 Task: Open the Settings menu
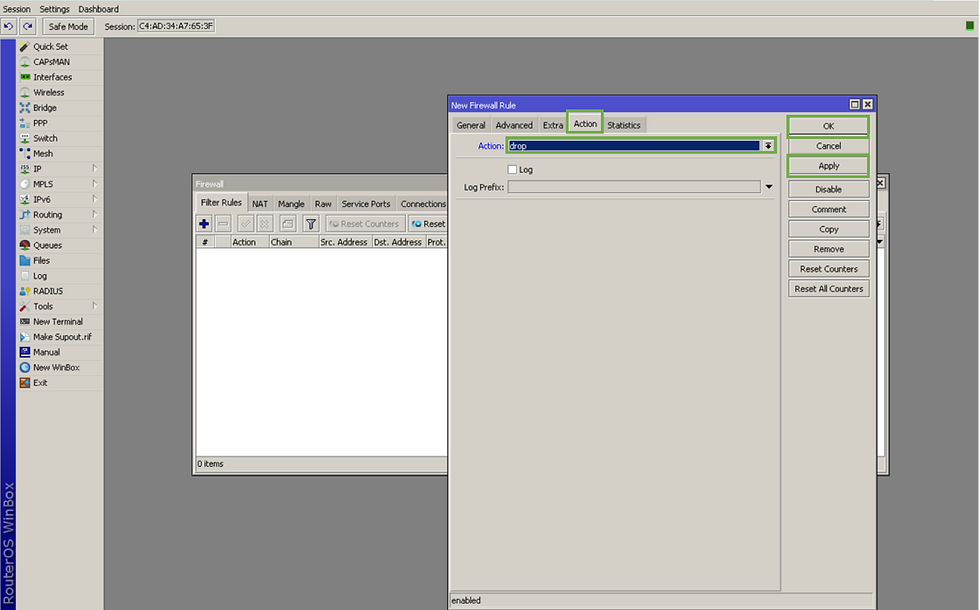tap(54, 9)
